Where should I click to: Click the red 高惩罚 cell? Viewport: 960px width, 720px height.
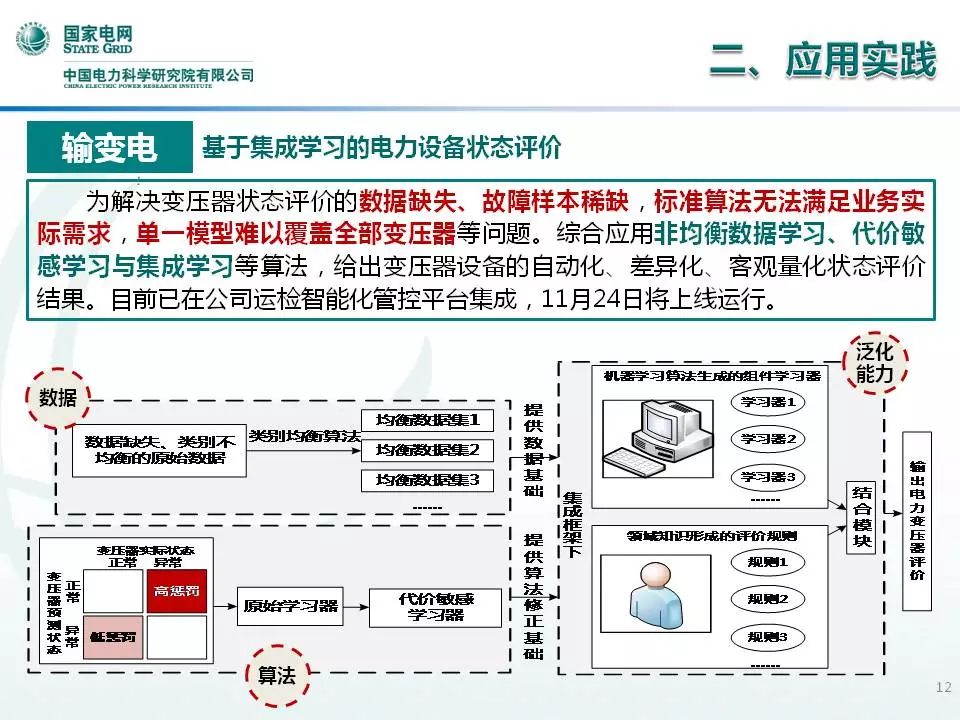[x=176, y=590]
